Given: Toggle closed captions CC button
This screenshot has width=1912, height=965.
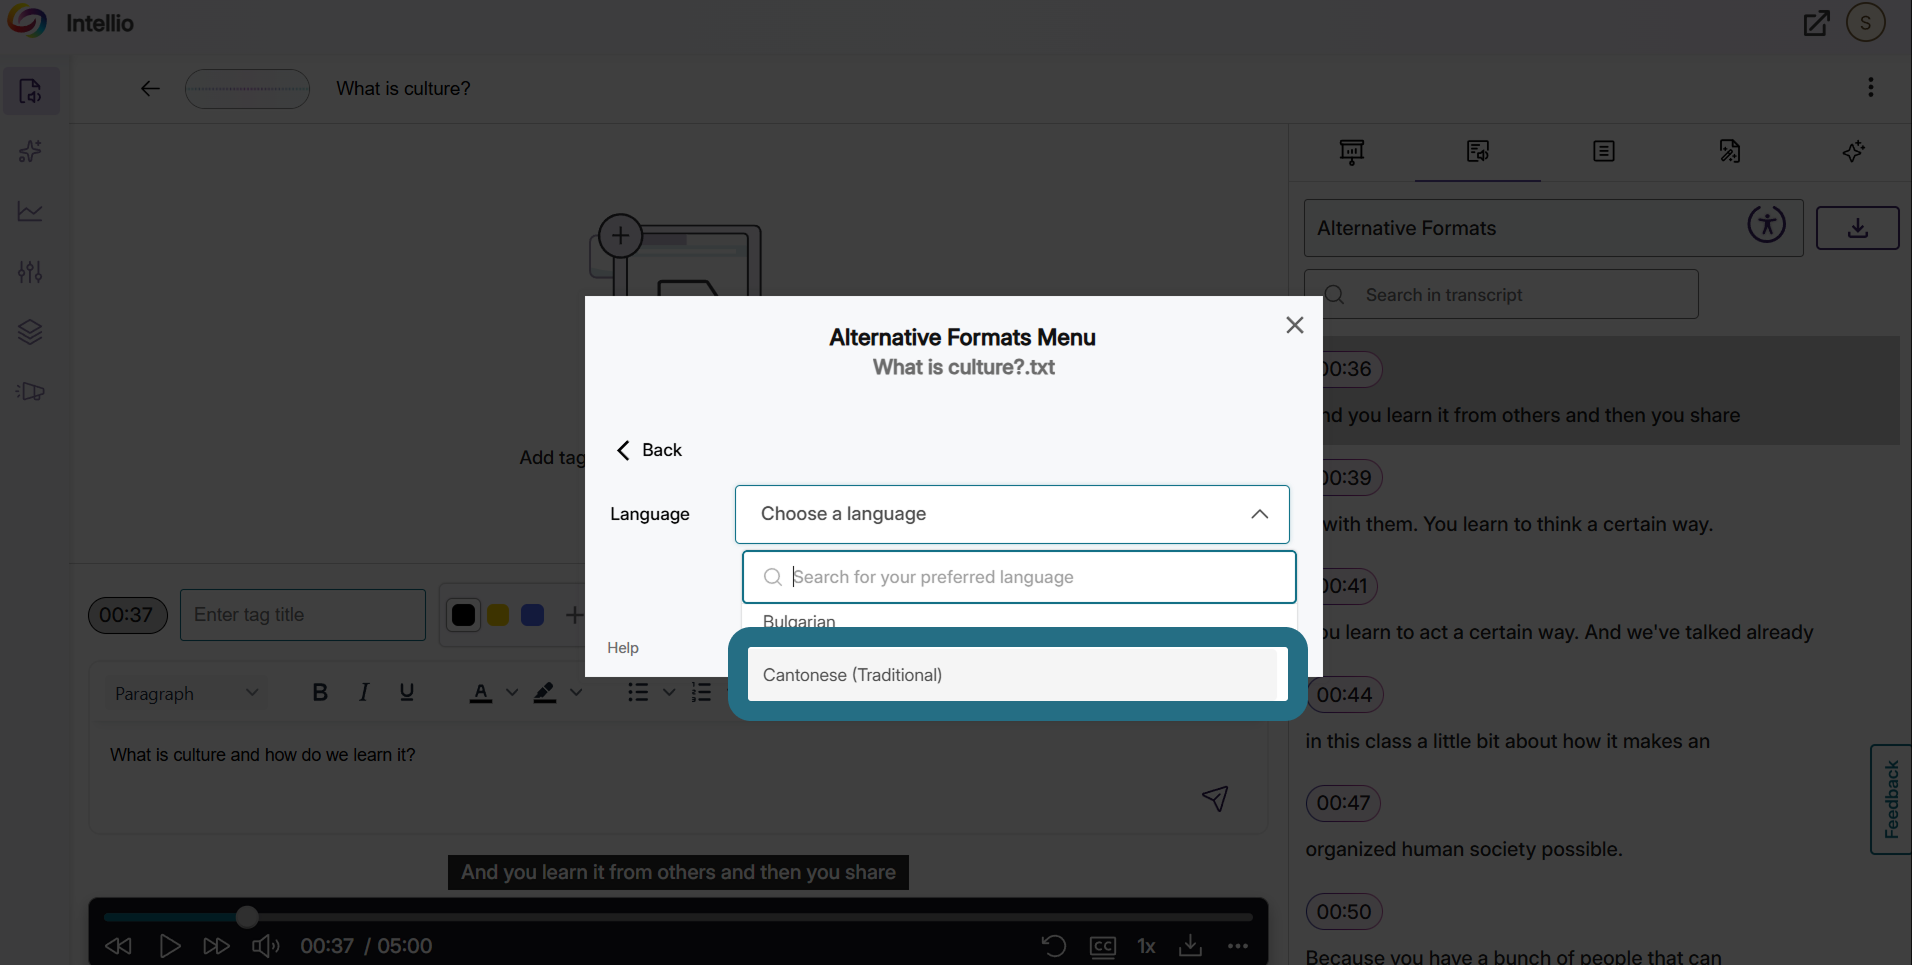Looking at the screenshot, I should (1103, 946).
